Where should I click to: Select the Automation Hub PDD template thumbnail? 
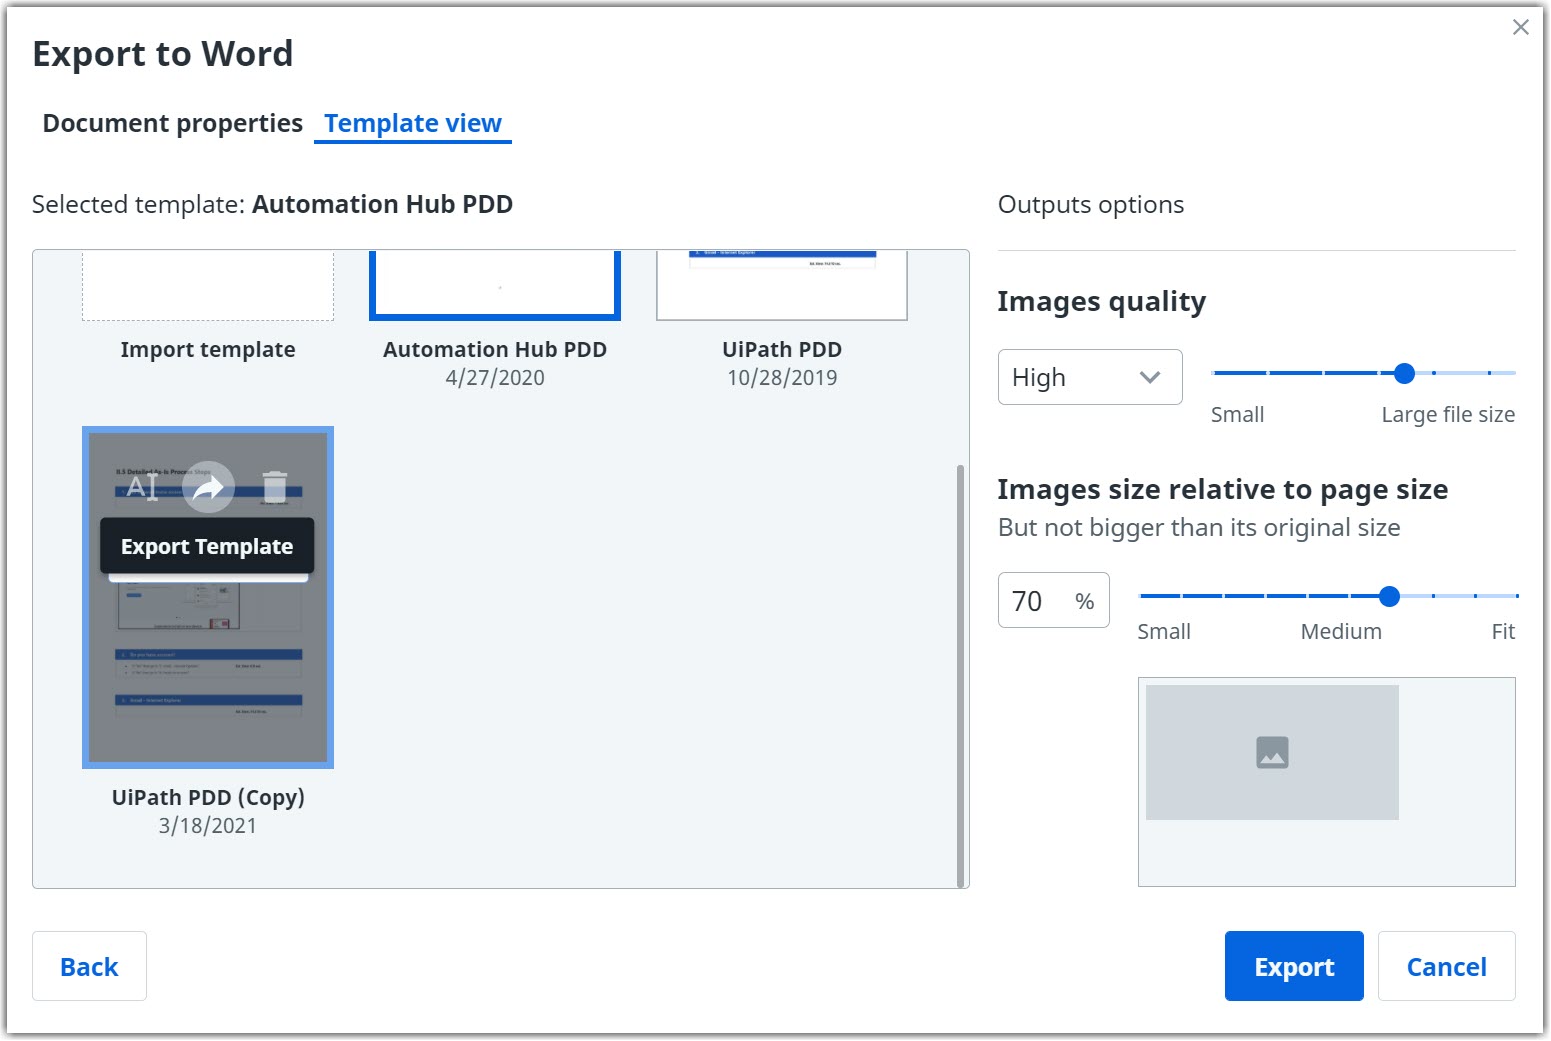tap(495, 286)
